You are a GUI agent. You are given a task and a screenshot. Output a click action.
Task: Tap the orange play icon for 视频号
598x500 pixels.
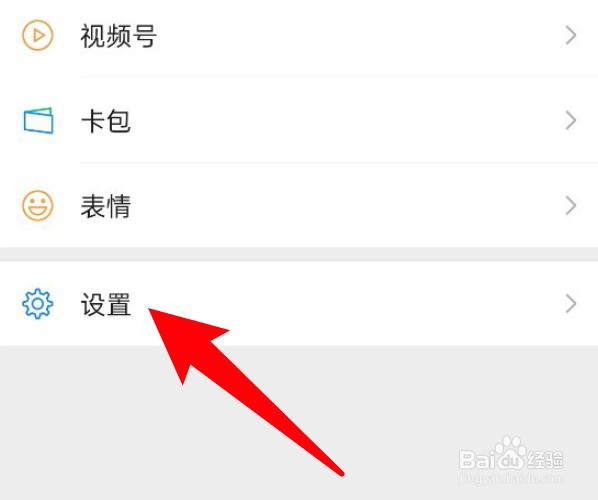(37, 35)
